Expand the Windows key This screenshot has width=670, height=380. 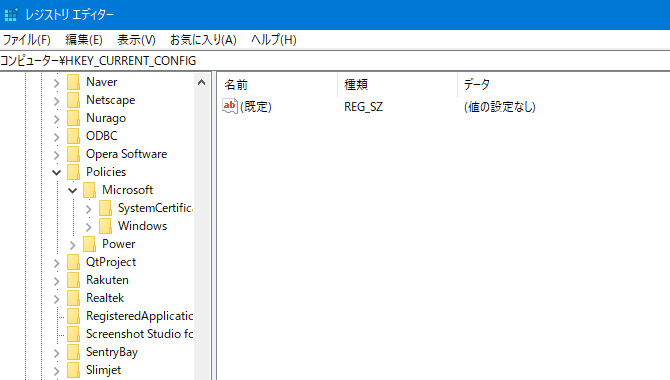coord(88,227)
